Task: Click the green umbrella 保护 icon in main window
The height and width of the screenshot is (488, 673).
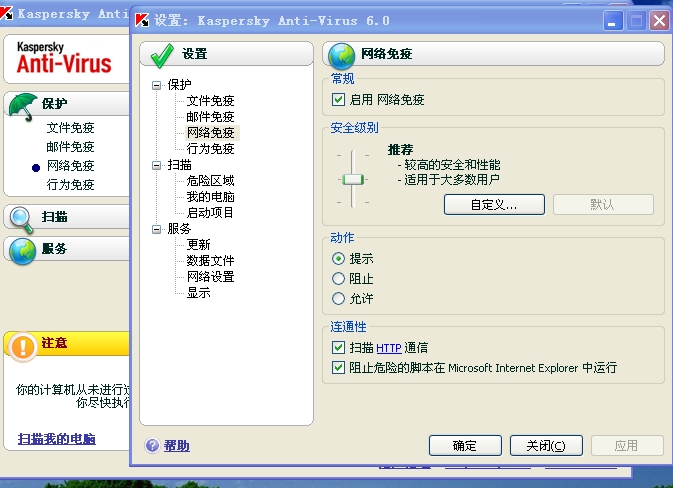Action: 23,106
